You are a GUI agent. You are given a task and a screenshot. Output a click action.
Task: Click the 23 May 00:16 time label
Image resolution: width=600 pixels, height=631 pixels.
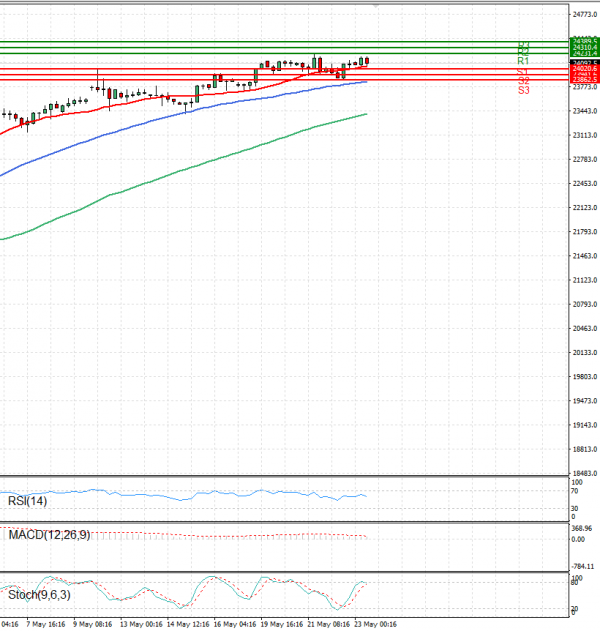tap(375, 625)
